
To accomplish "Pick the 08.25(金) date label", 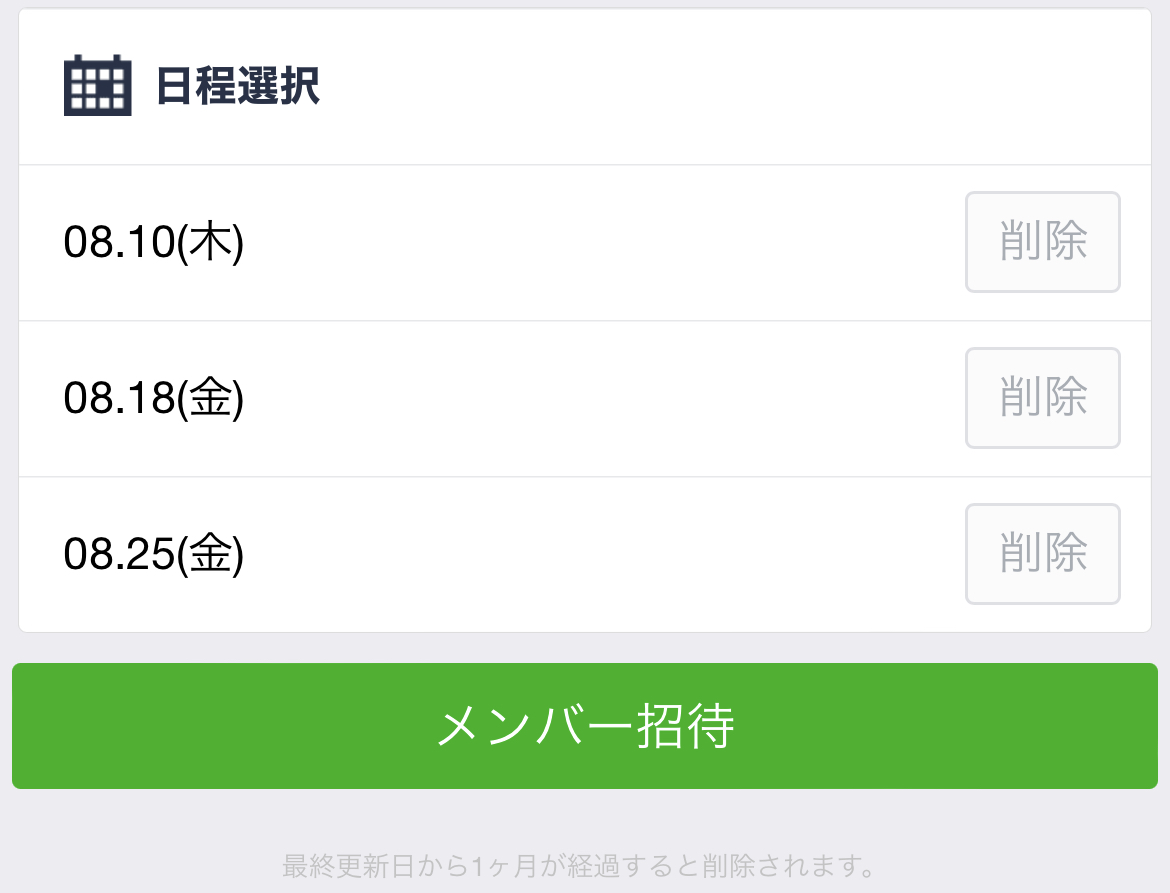I will 154,554.
